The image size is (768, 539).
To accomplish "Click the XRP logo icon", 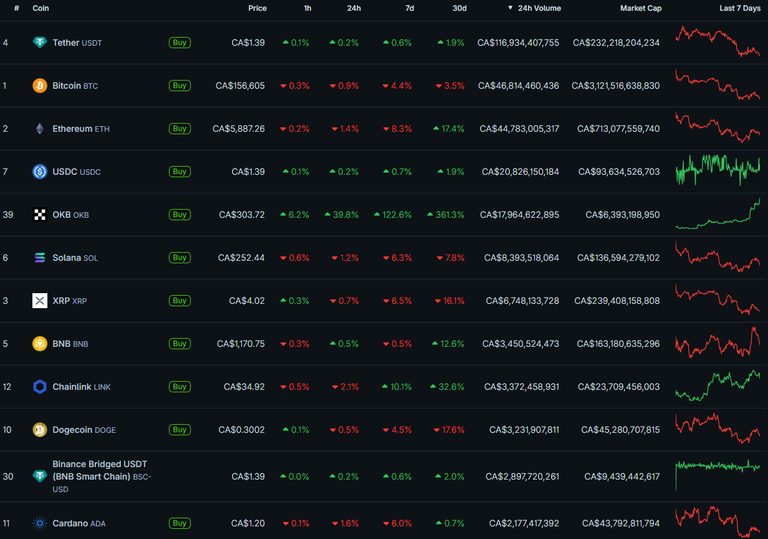I will [40, 300].
